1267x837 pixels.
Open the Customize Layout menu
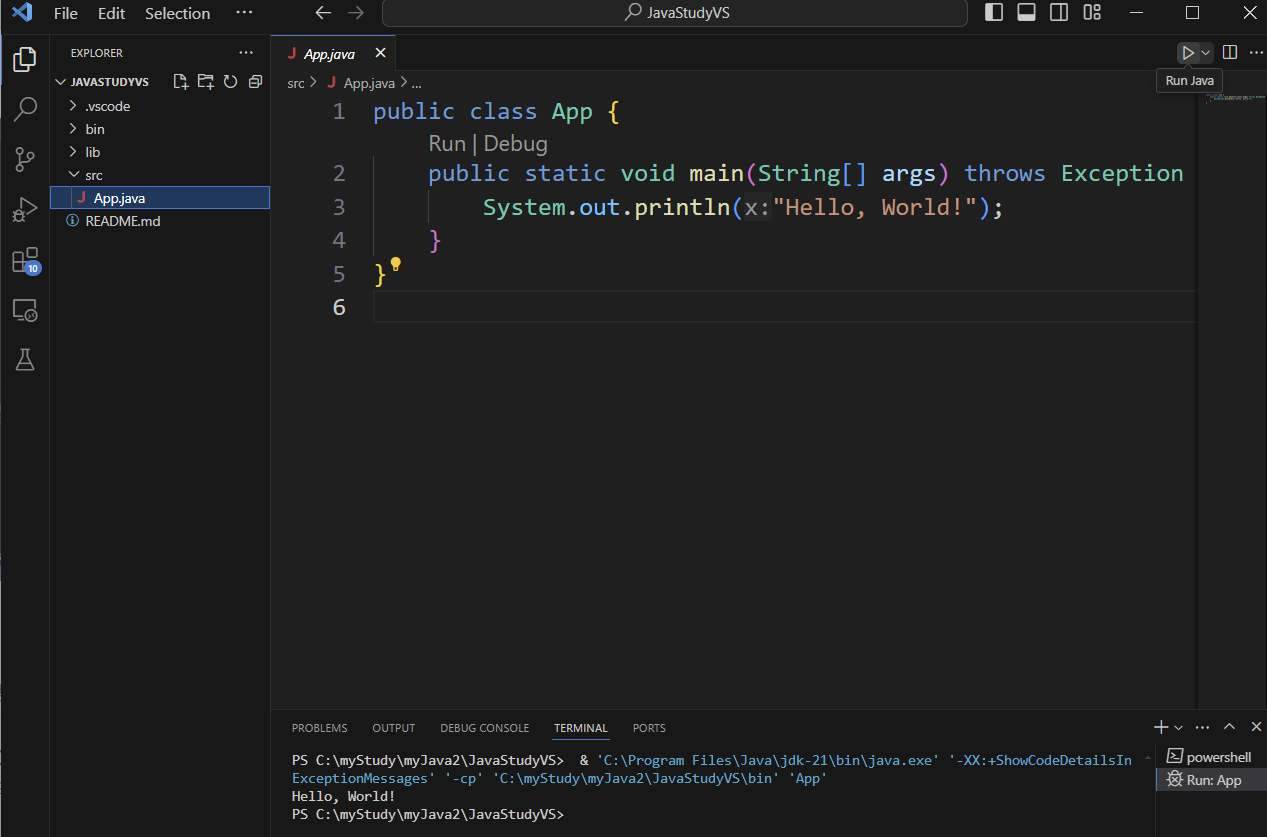point(1092,13)
